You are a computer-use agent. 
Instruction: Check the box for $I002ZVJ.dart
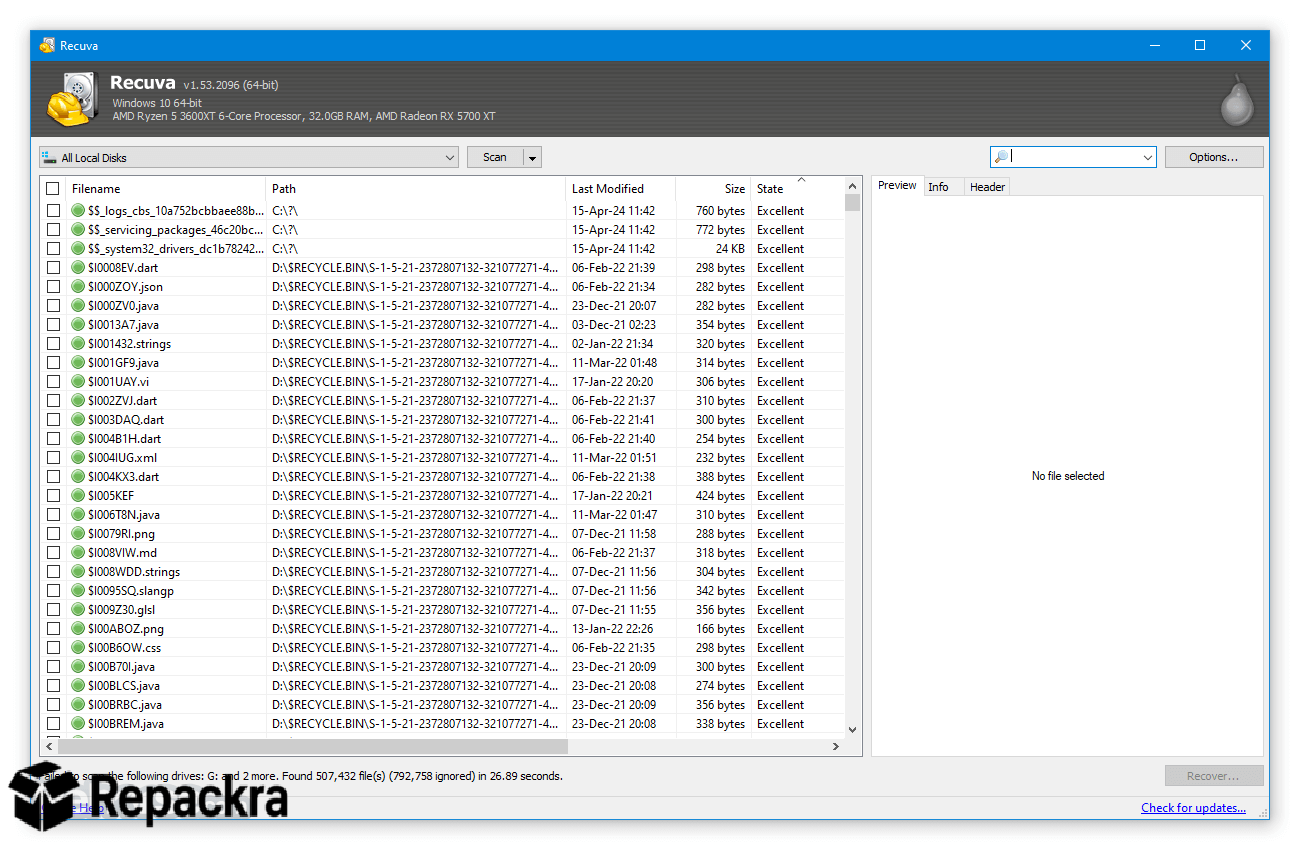53,401
